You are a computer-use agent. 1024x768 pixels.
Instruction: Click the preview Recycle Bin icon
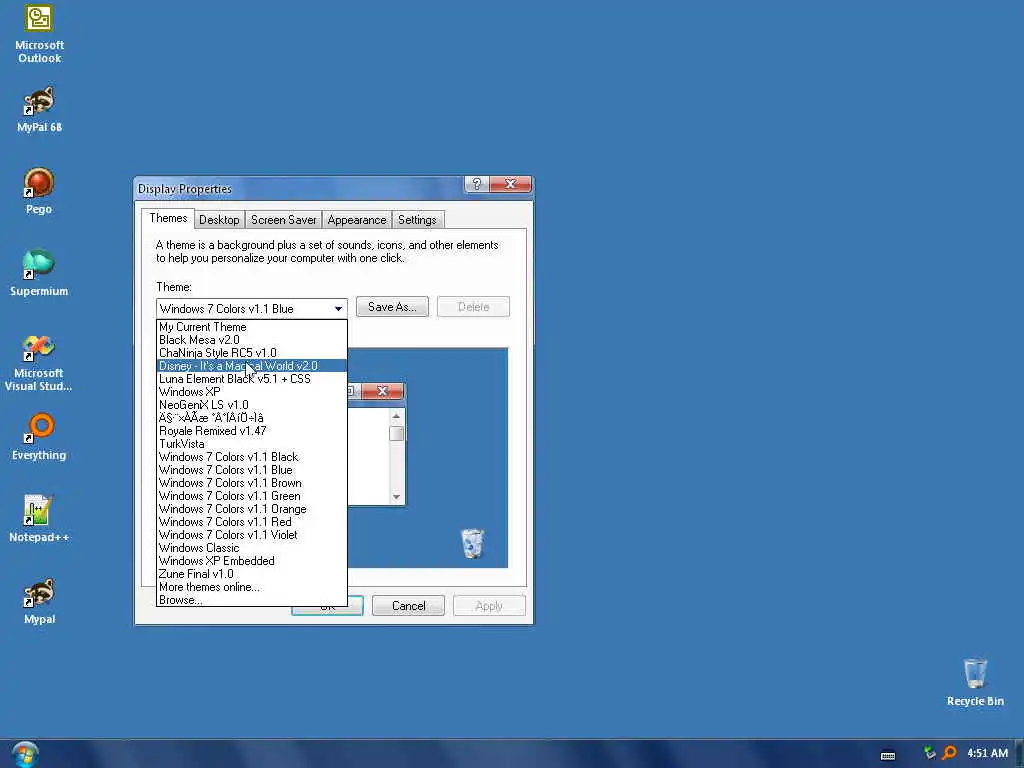click(x=472, y=543)
